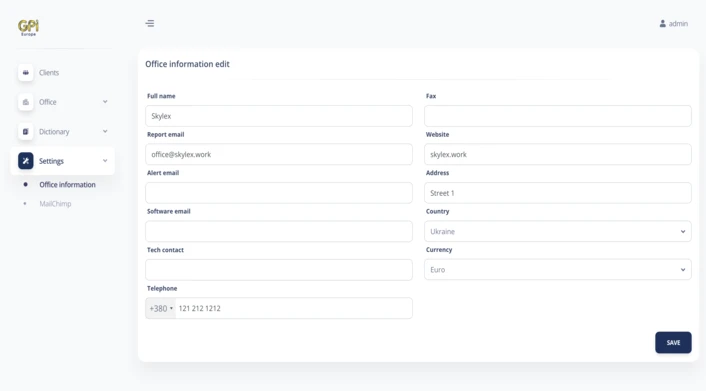Open the +380 phone country code selector
Image resolution: width=706 pixels, height=391 pixels.
click(x=161, y=308)
